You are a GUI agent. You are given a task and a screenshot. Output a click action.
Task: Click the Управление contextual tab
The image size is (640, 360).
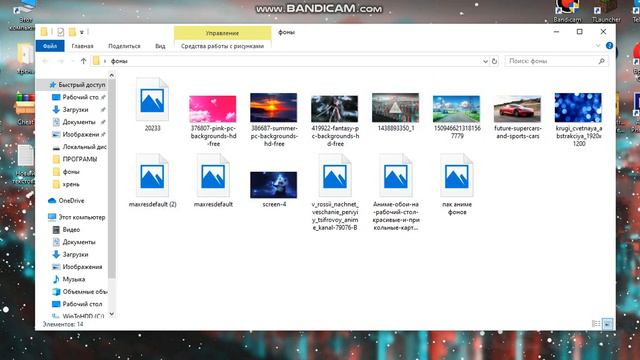(222, 33)
